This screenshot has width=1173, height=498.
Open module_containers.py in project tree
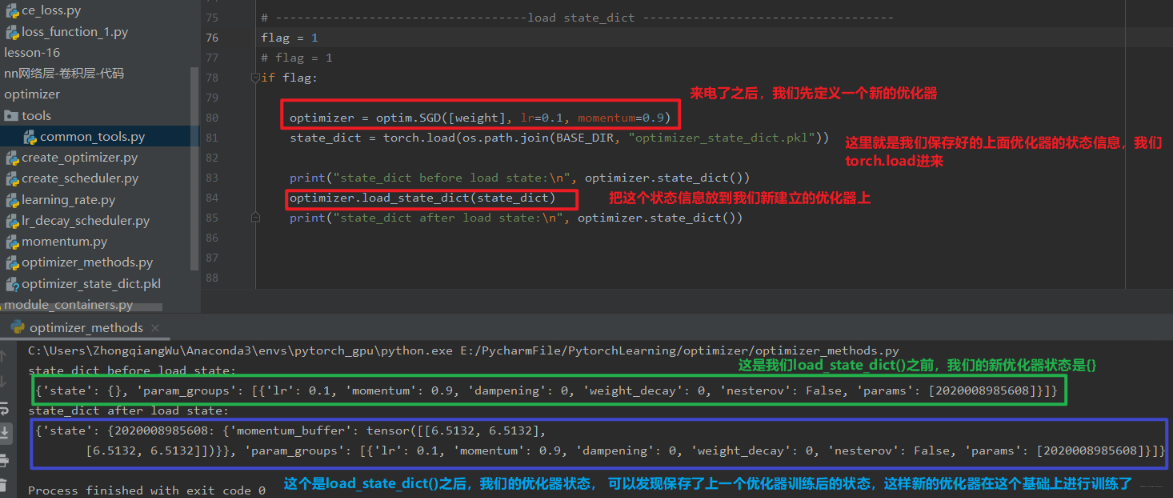click(x=67, y=305)
